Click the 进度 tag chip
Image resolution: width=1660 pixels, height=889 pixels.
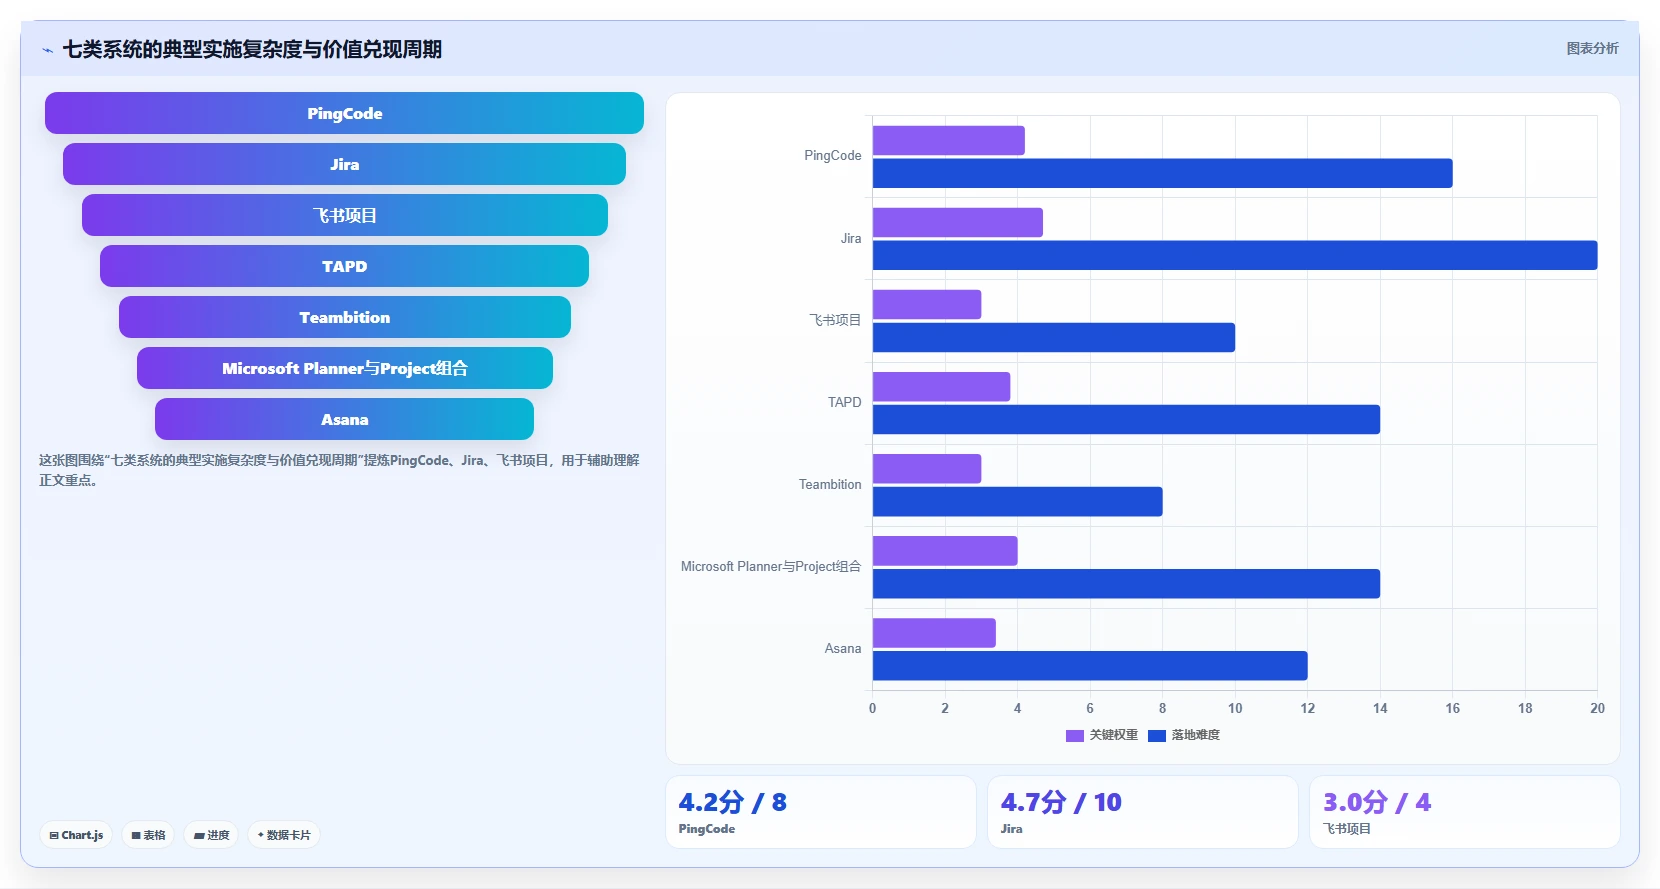click(x=211, y=835)
